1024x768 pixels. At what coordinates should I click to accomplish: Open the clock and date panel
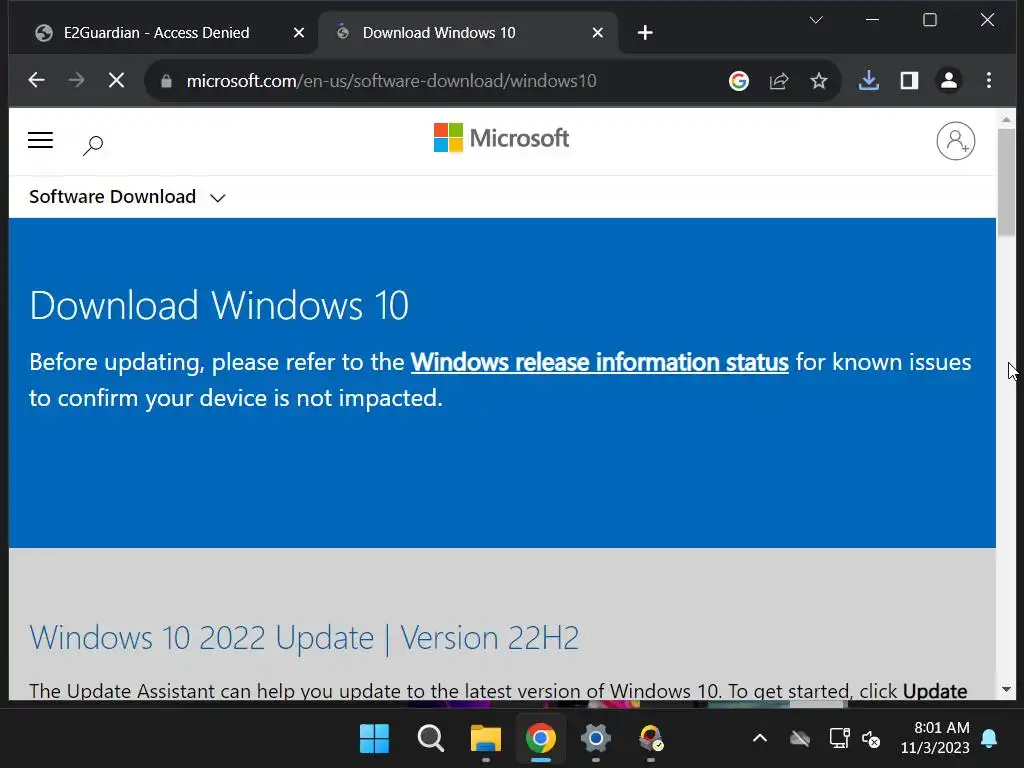point(935,738)
